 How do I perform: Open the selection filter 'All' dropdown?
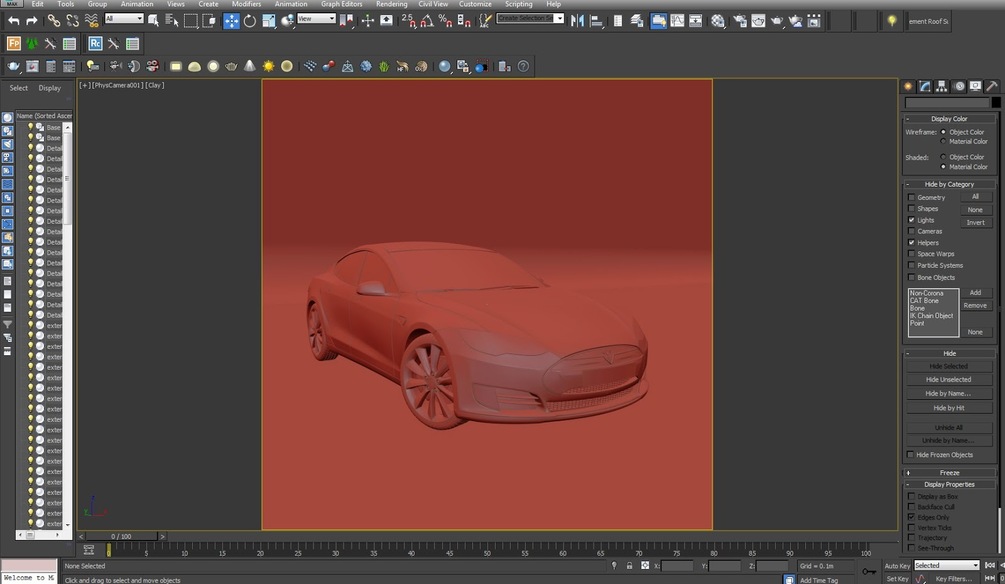pos(124,19)
